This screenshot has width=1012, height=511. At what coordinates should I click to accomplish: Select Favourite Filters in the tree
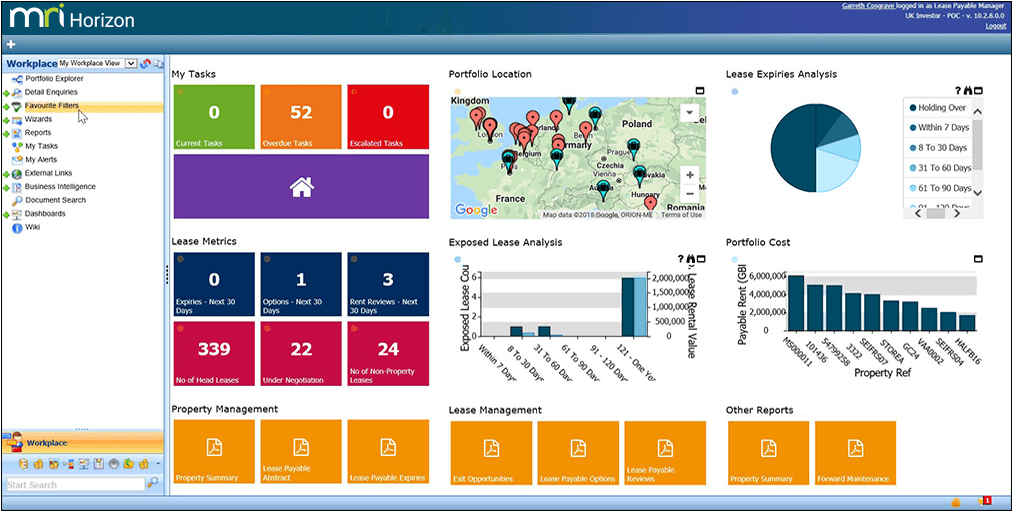(52, 106)
